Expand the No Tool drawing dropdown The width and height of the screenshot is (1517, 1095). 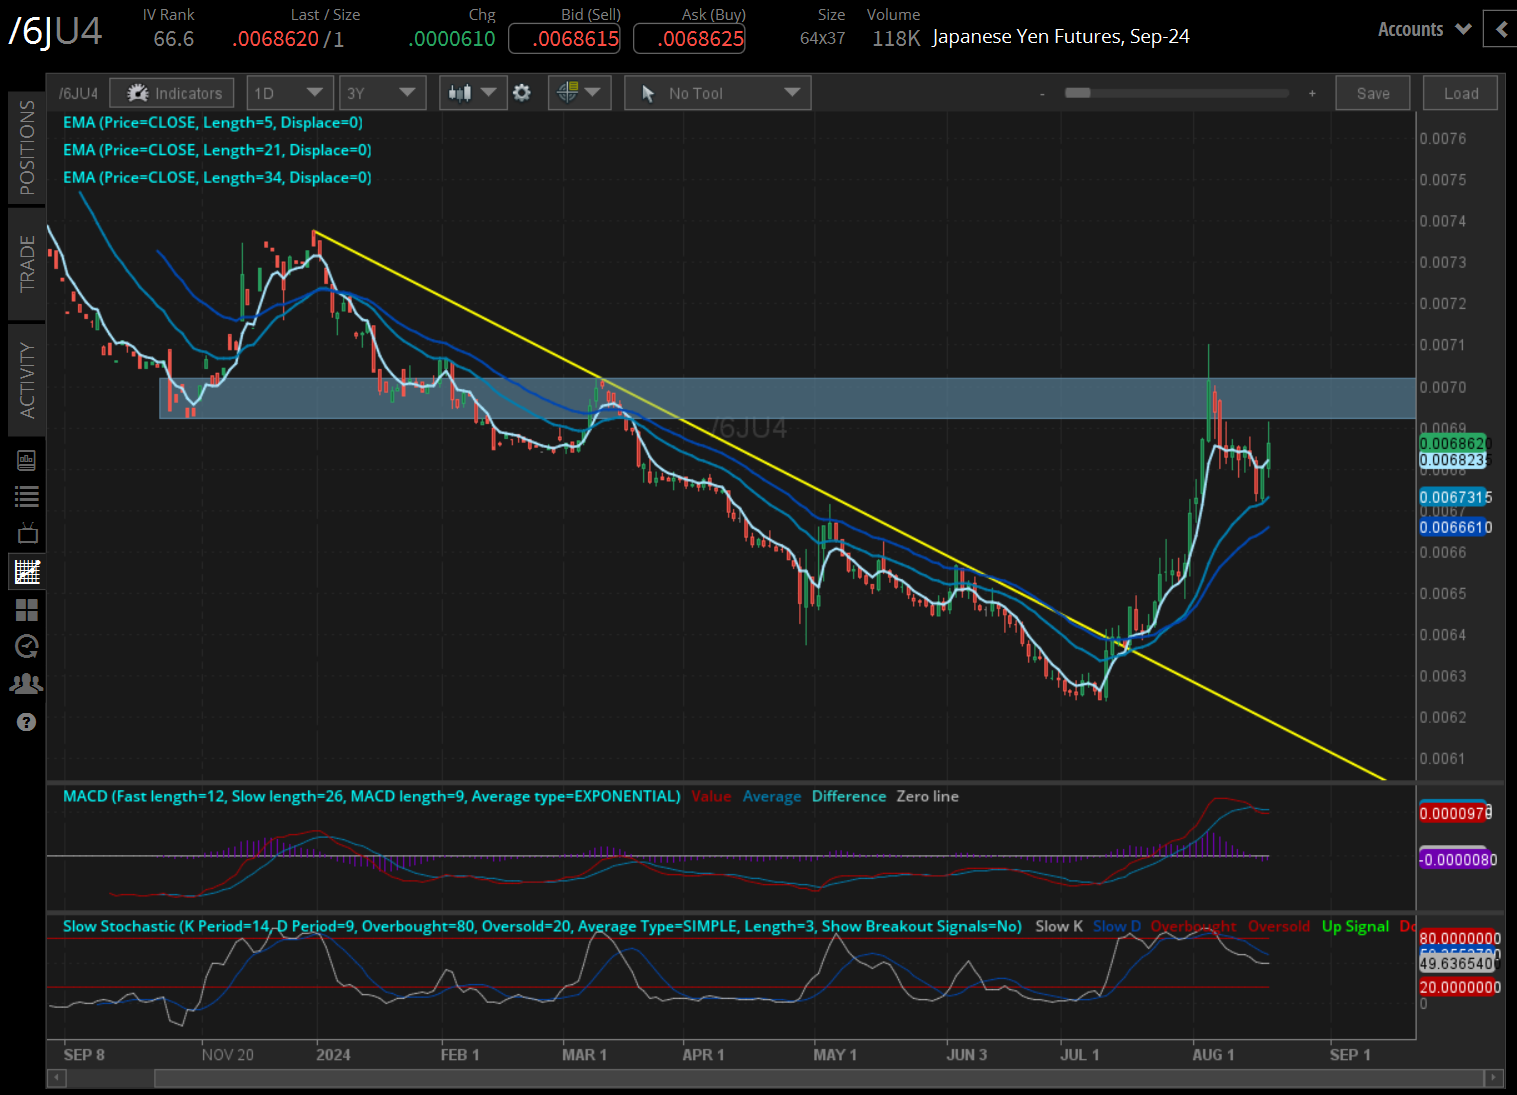(x=717, y=93)
